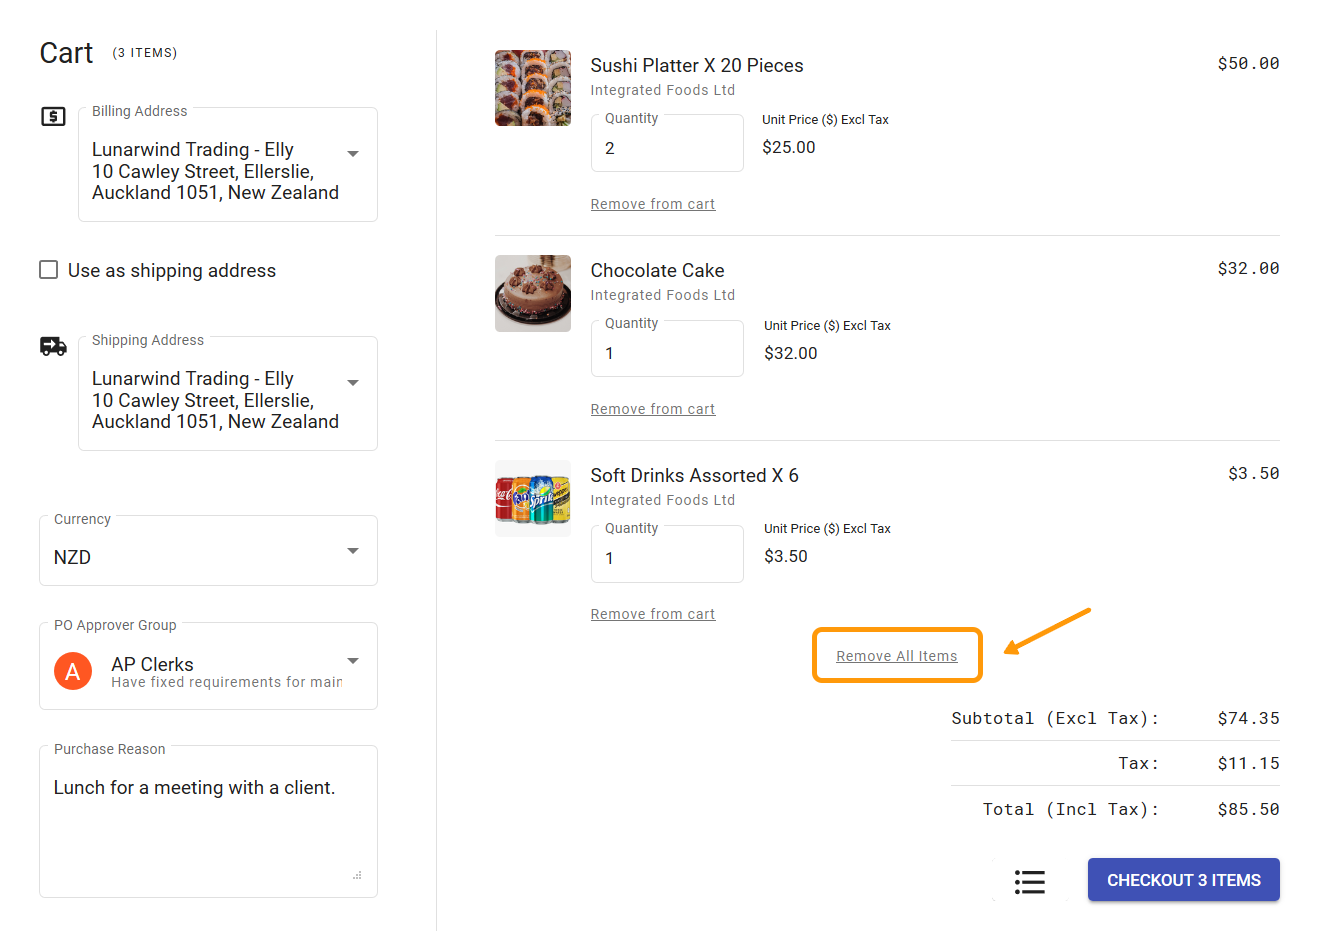
Task: Remove the Chocolate Cake from cart
Action: (652, 408)
